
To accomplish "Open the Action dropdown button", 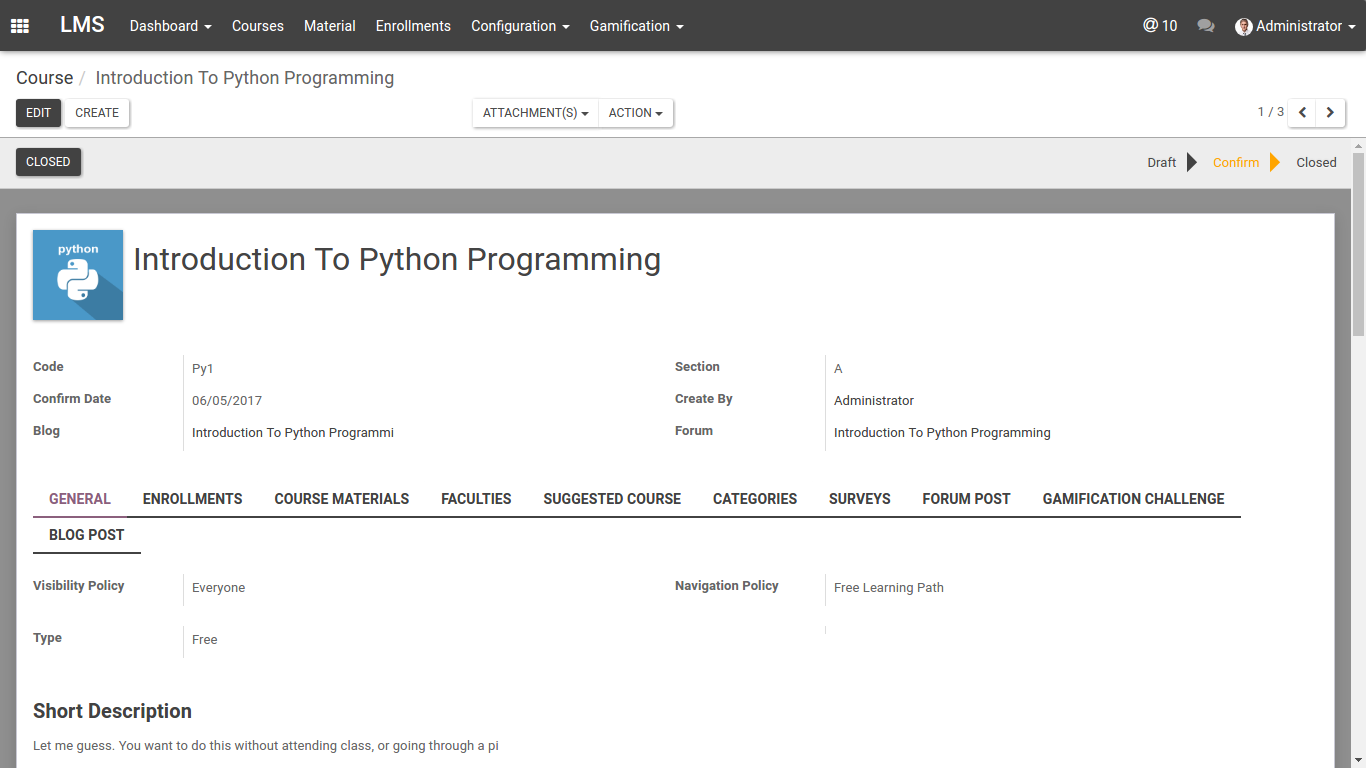I will tap(635, 113).
